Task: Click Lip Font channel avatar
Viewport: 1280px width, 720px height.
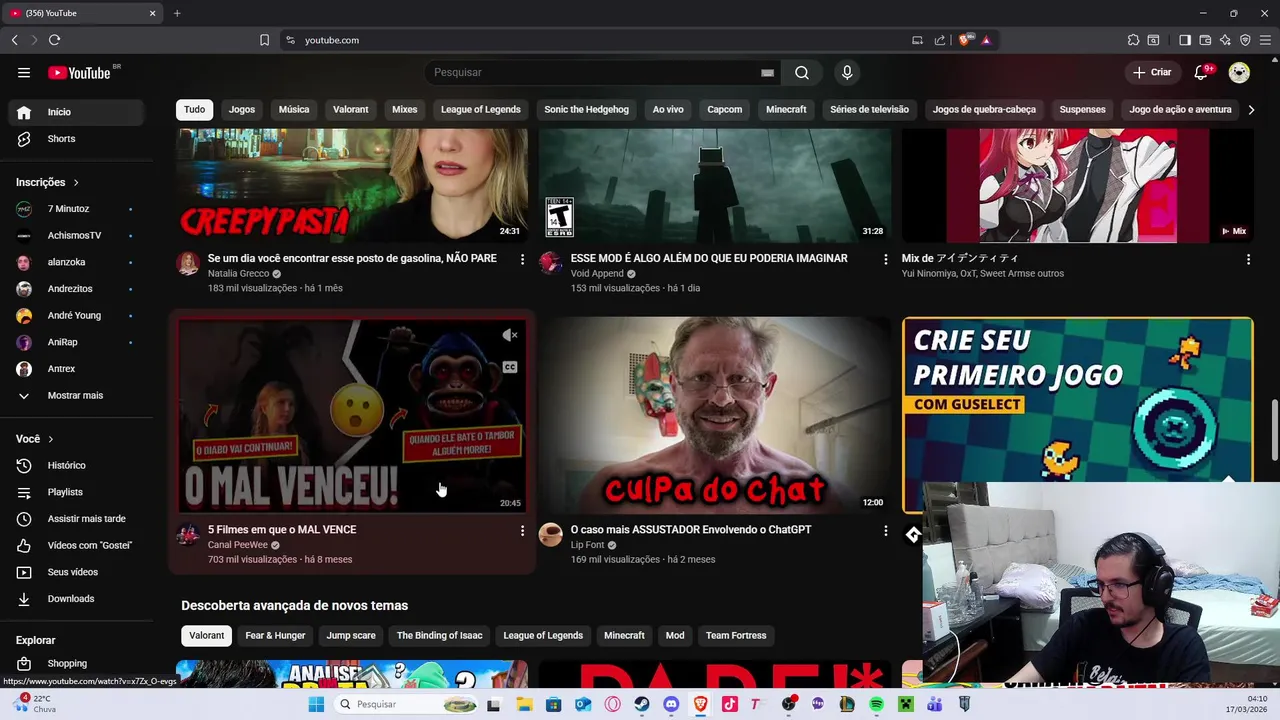Action: pyautogui.click(x=551, y=534)
